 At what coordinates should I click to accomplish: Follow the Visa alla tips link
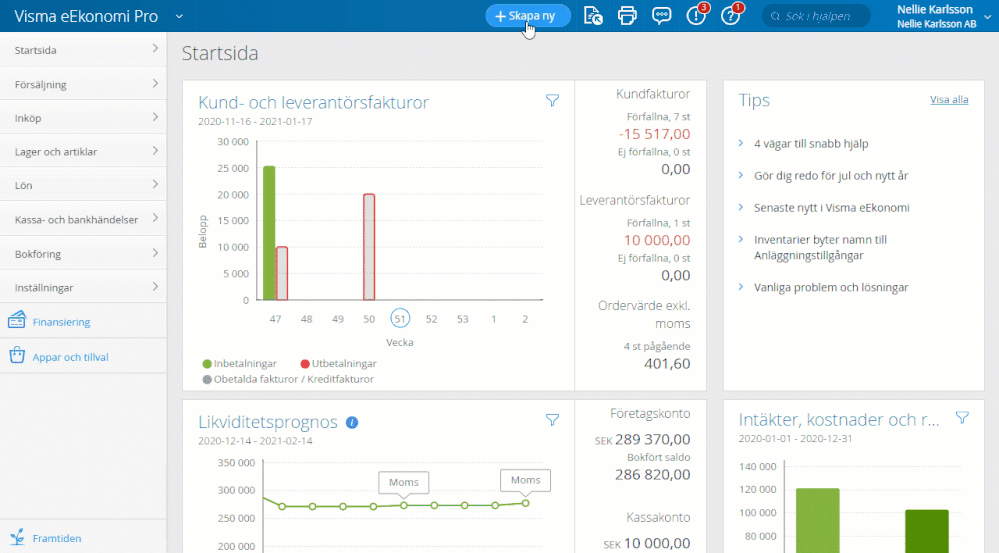point(948,100)
